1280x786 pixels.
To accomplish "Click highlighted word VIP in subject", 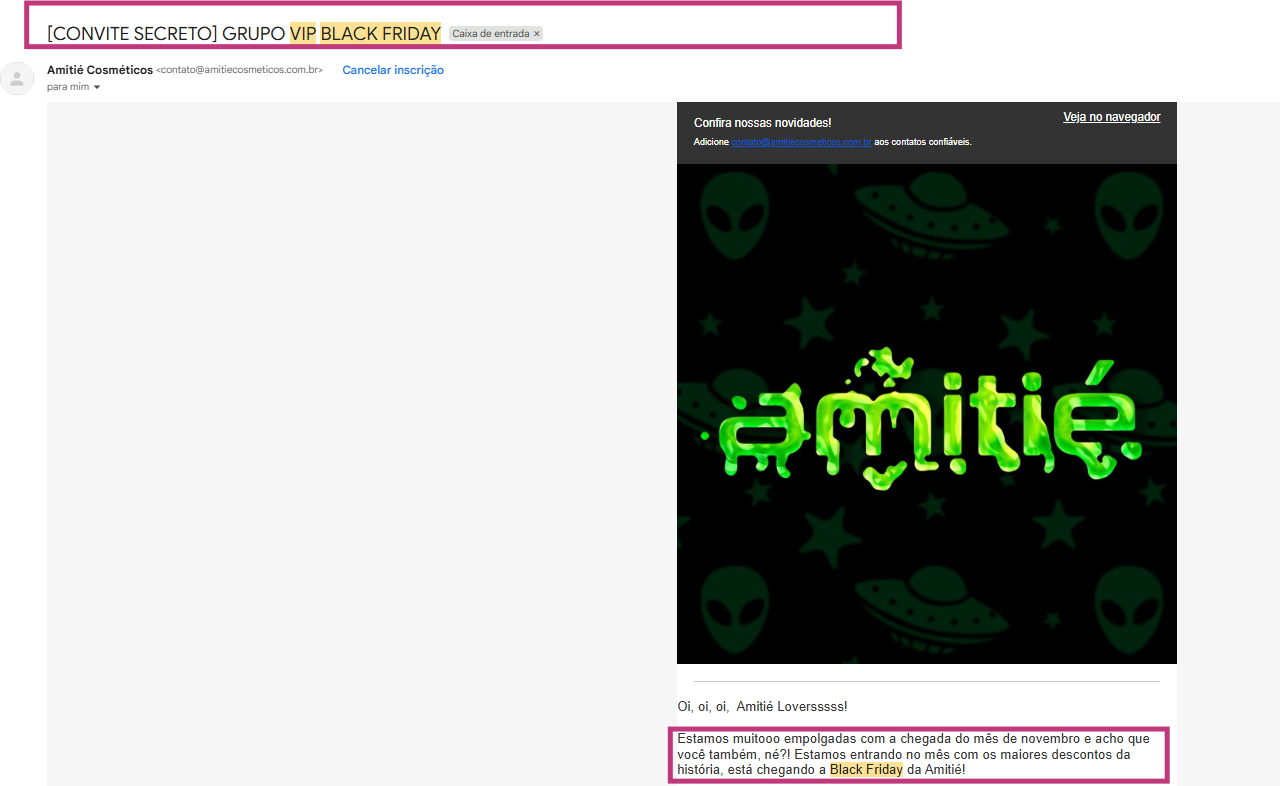I will pyautogui.click(x=302, y=34).
